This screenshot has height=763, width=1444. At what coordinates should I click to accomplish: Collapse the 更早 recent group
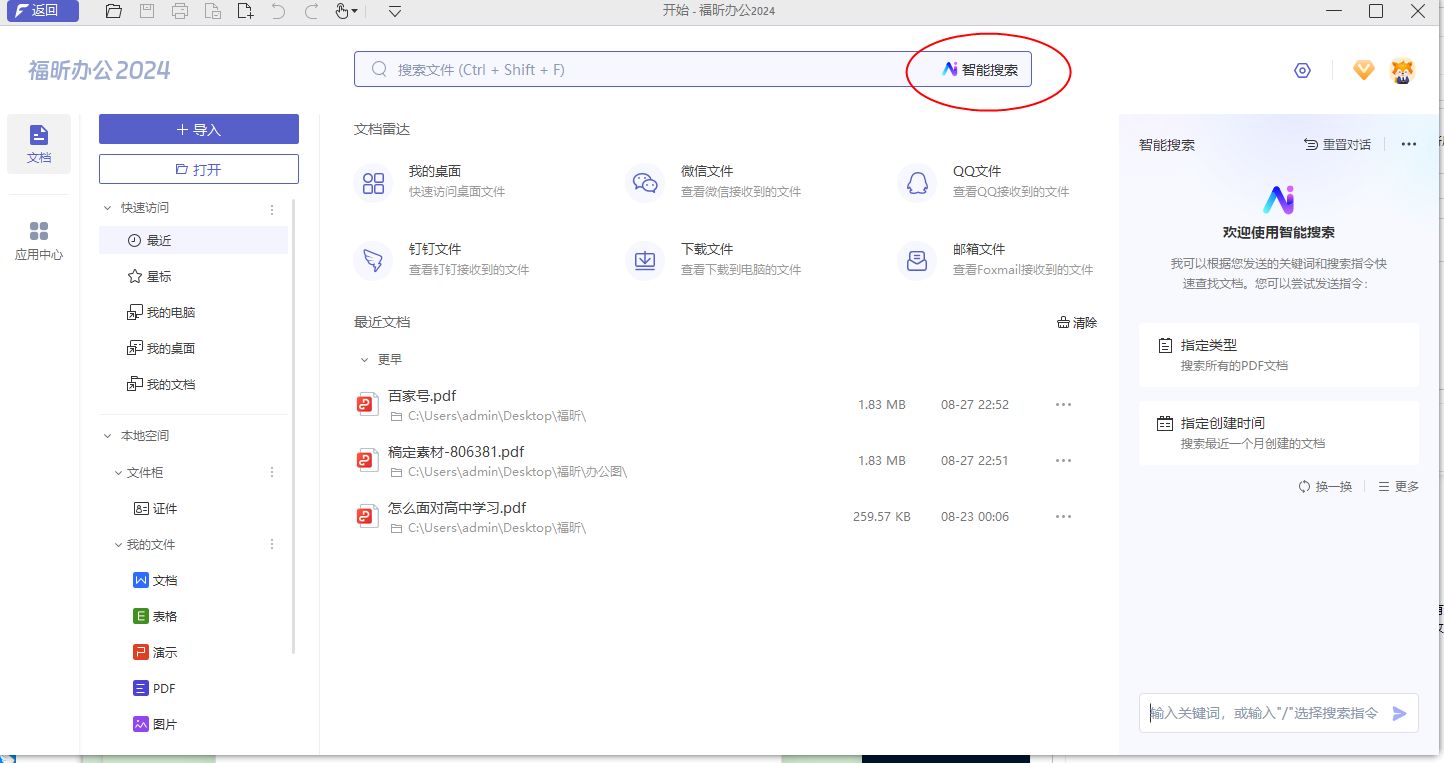click(364, 359)
